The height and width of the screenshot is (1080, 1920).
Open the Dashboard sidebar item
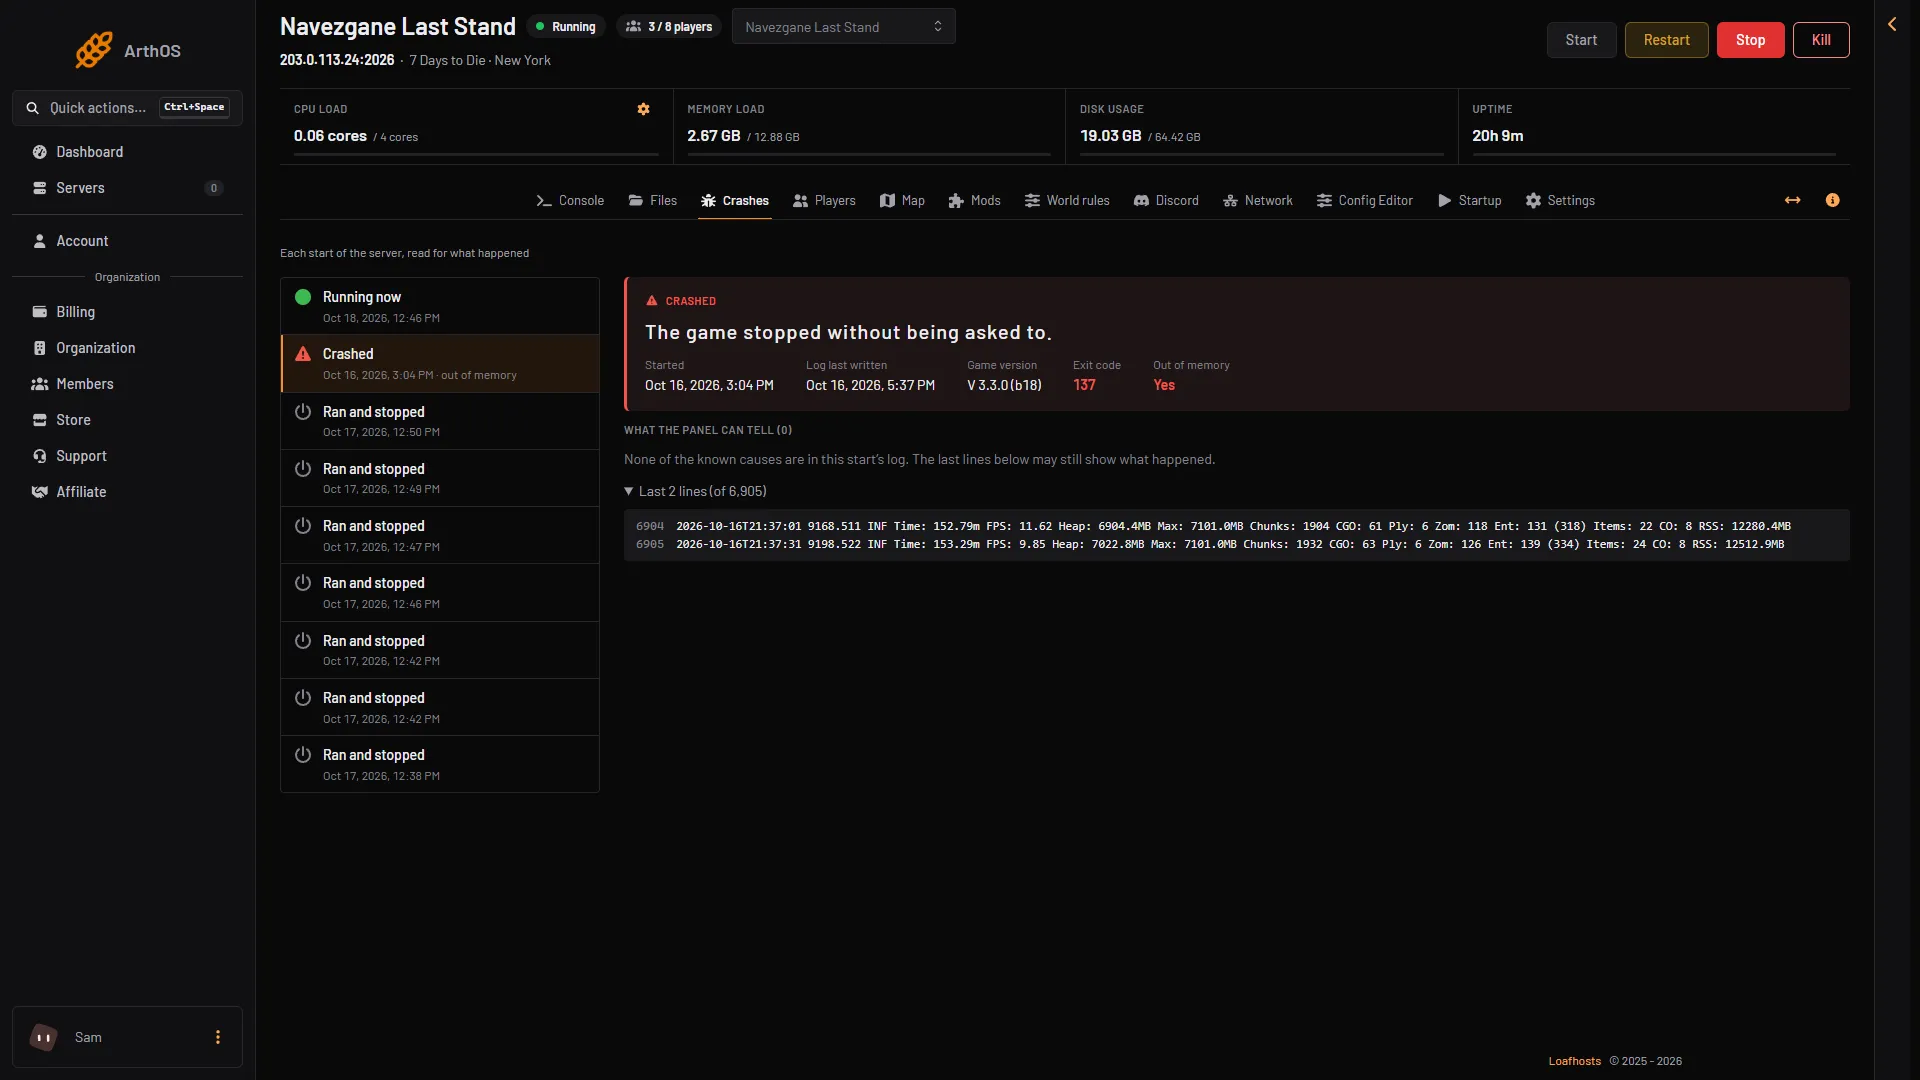coord(127,152)
